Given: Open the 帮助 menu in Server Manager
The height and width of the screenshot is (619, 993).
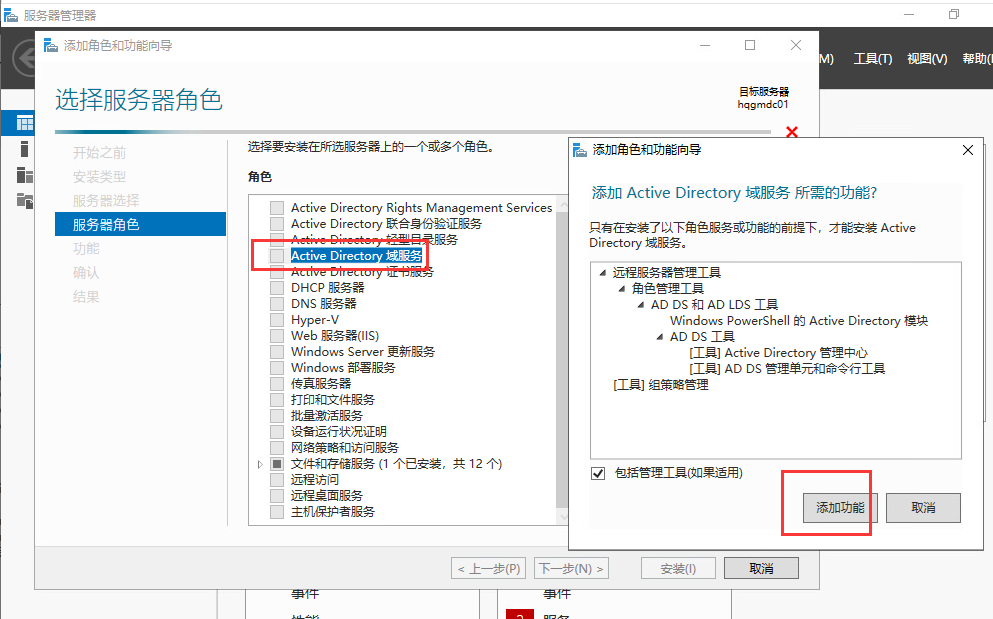Looking at the screenshot, I should point(977,59).
